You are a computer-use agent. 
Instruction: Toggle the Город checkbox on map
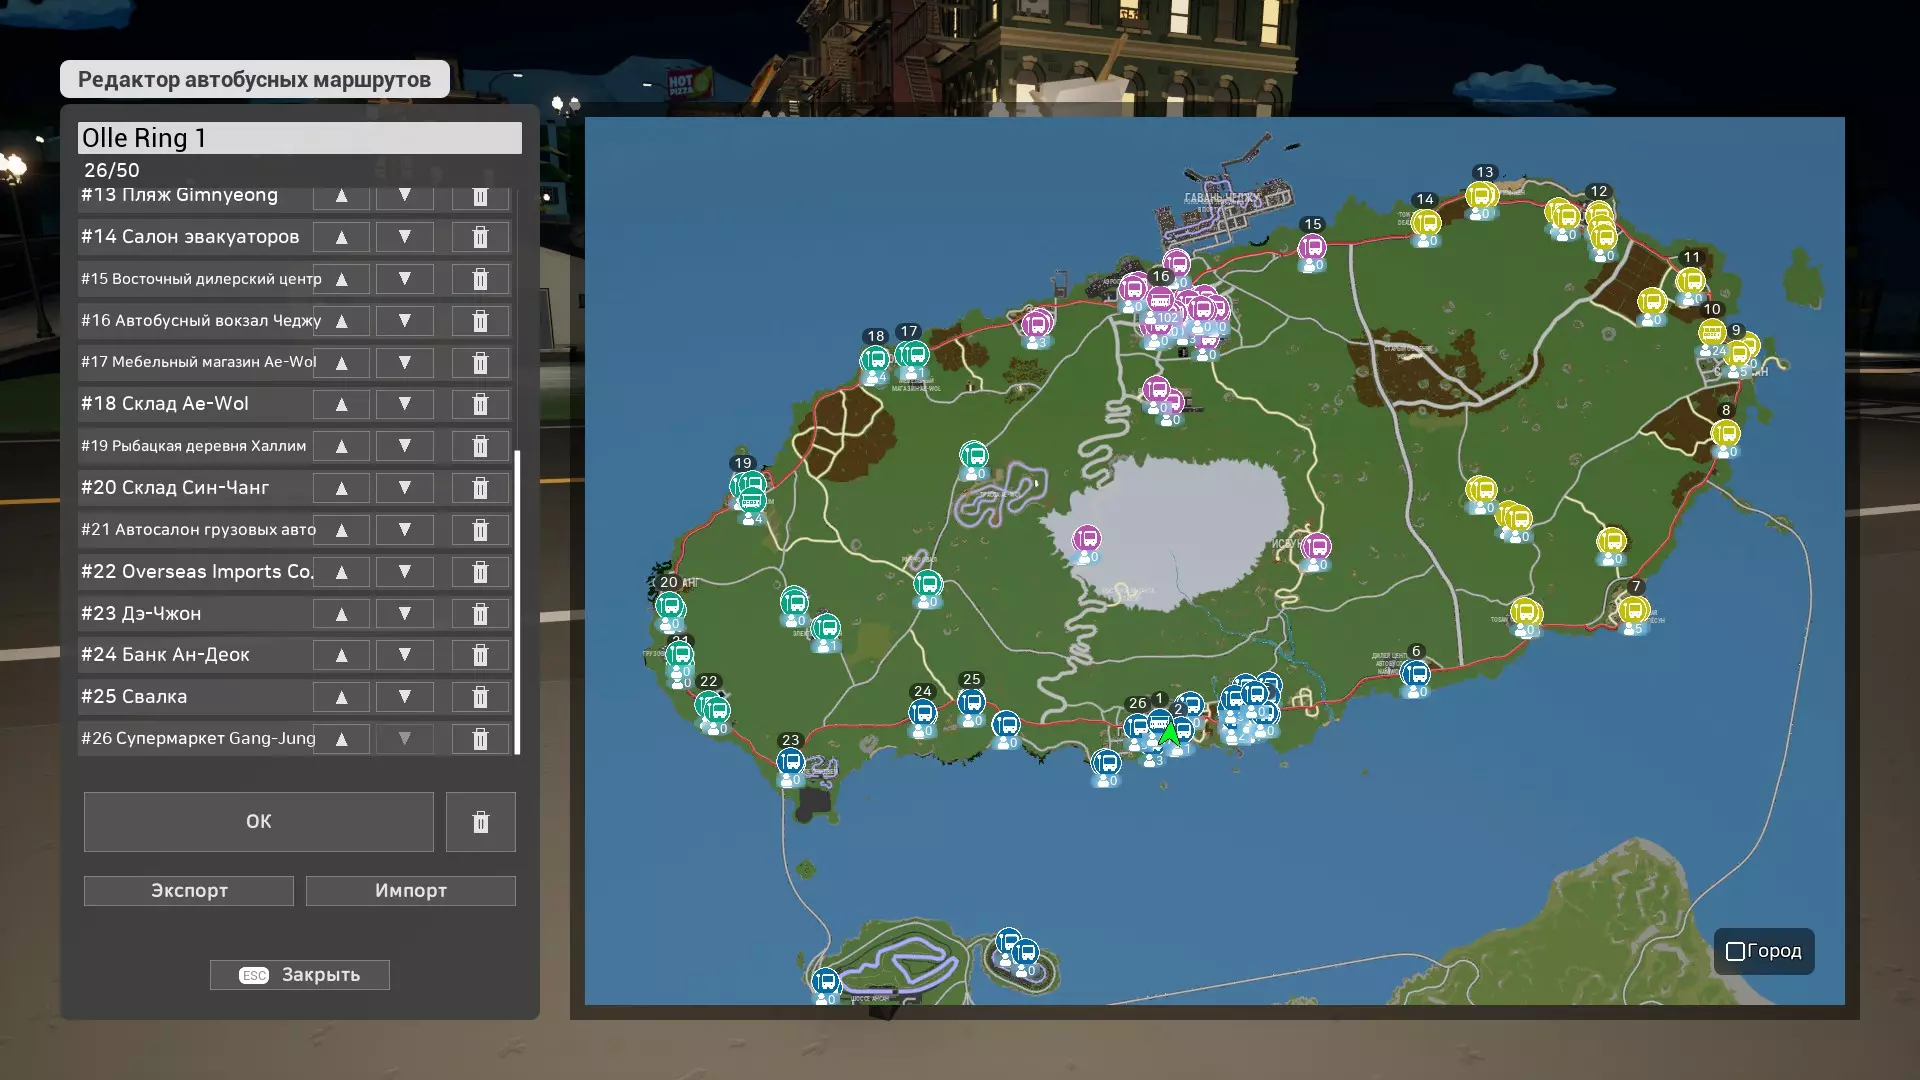1736,951
